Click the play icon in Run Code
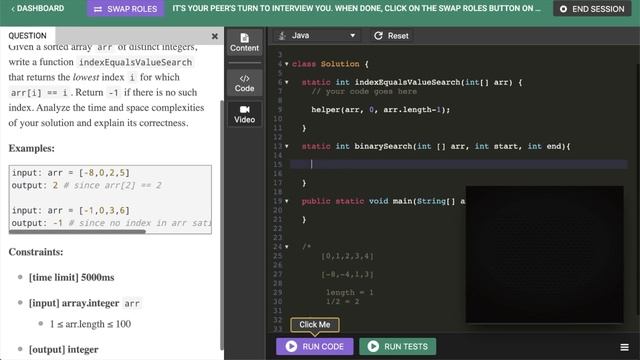The height and width of the screenshot is (360, 640). coord(291,346)
